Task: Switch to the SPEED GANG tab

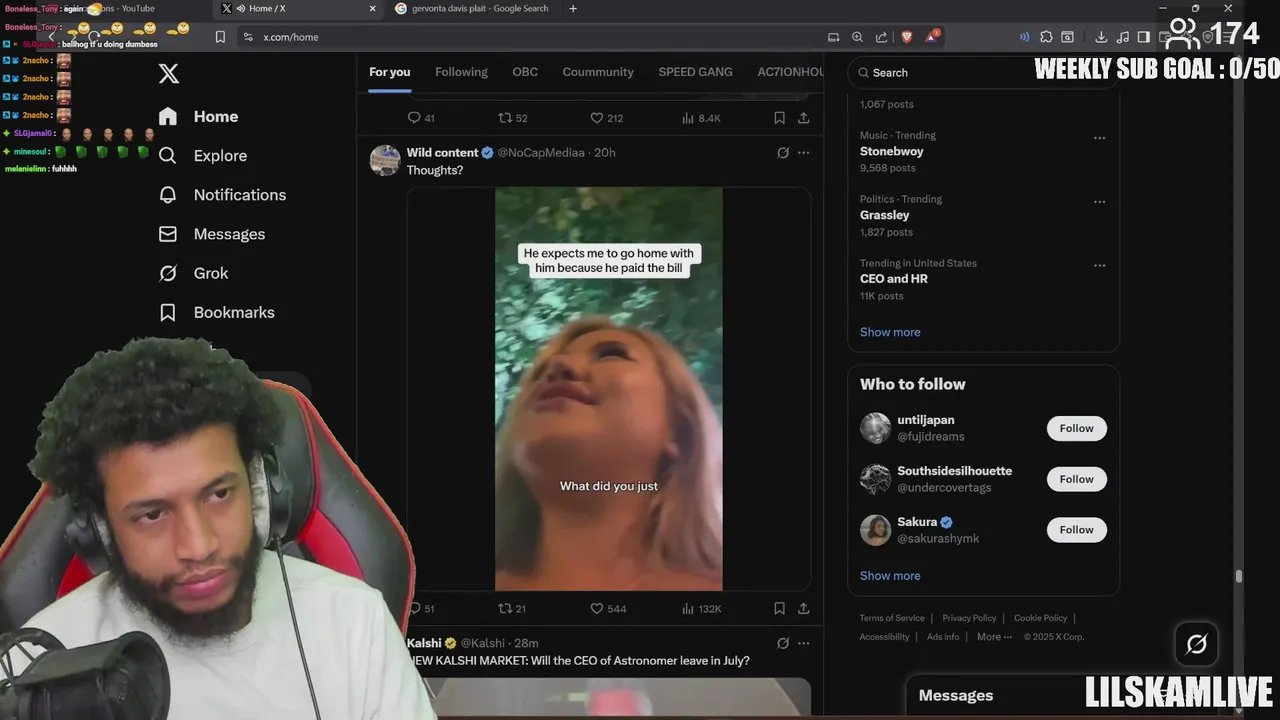Action: pos(695,72)
